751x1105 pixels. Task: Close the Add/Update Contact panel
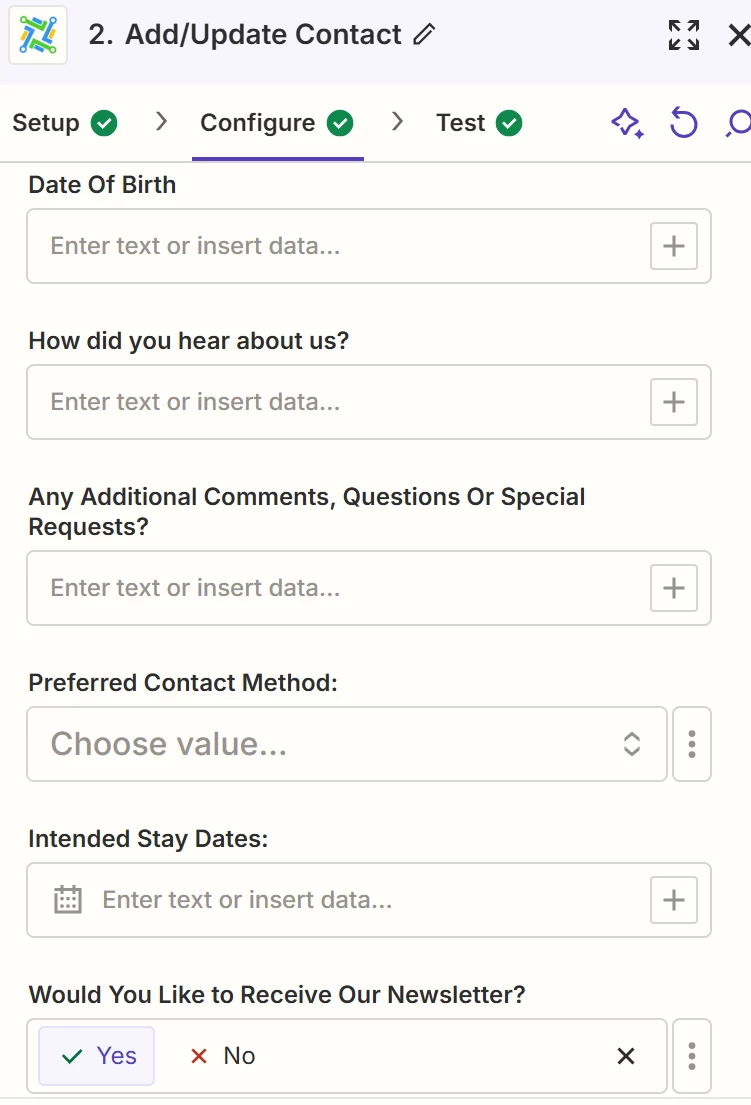click(738, 35)
